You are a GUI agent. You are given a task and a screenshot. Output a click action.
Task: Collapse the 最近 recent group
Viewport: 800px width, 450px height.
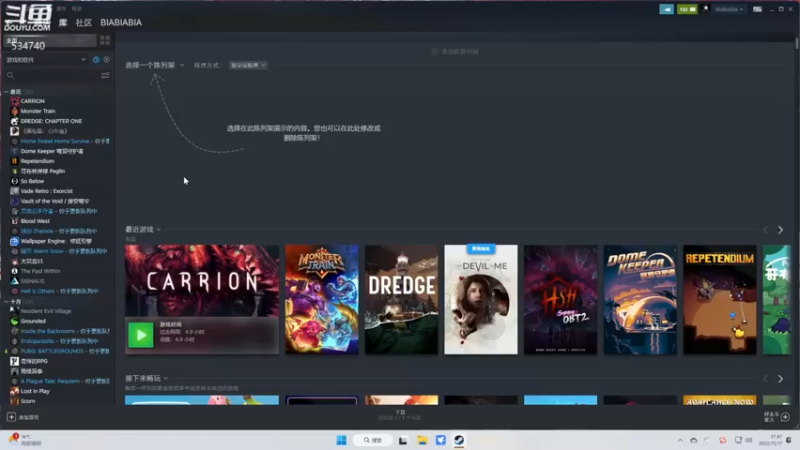(6, 92)
